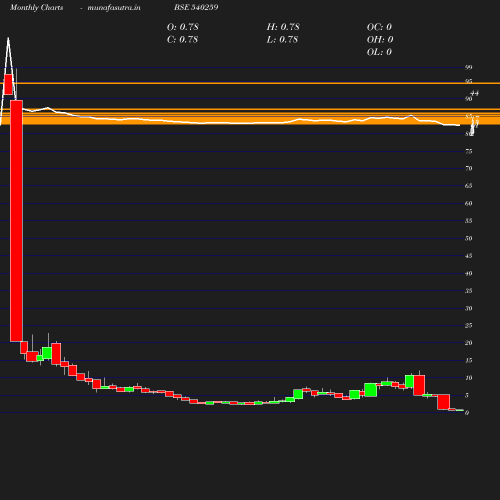The height and width of the screenshot is (500, 500).
Task: Click the 60 price axis label
Action: [x=469, y=204]
